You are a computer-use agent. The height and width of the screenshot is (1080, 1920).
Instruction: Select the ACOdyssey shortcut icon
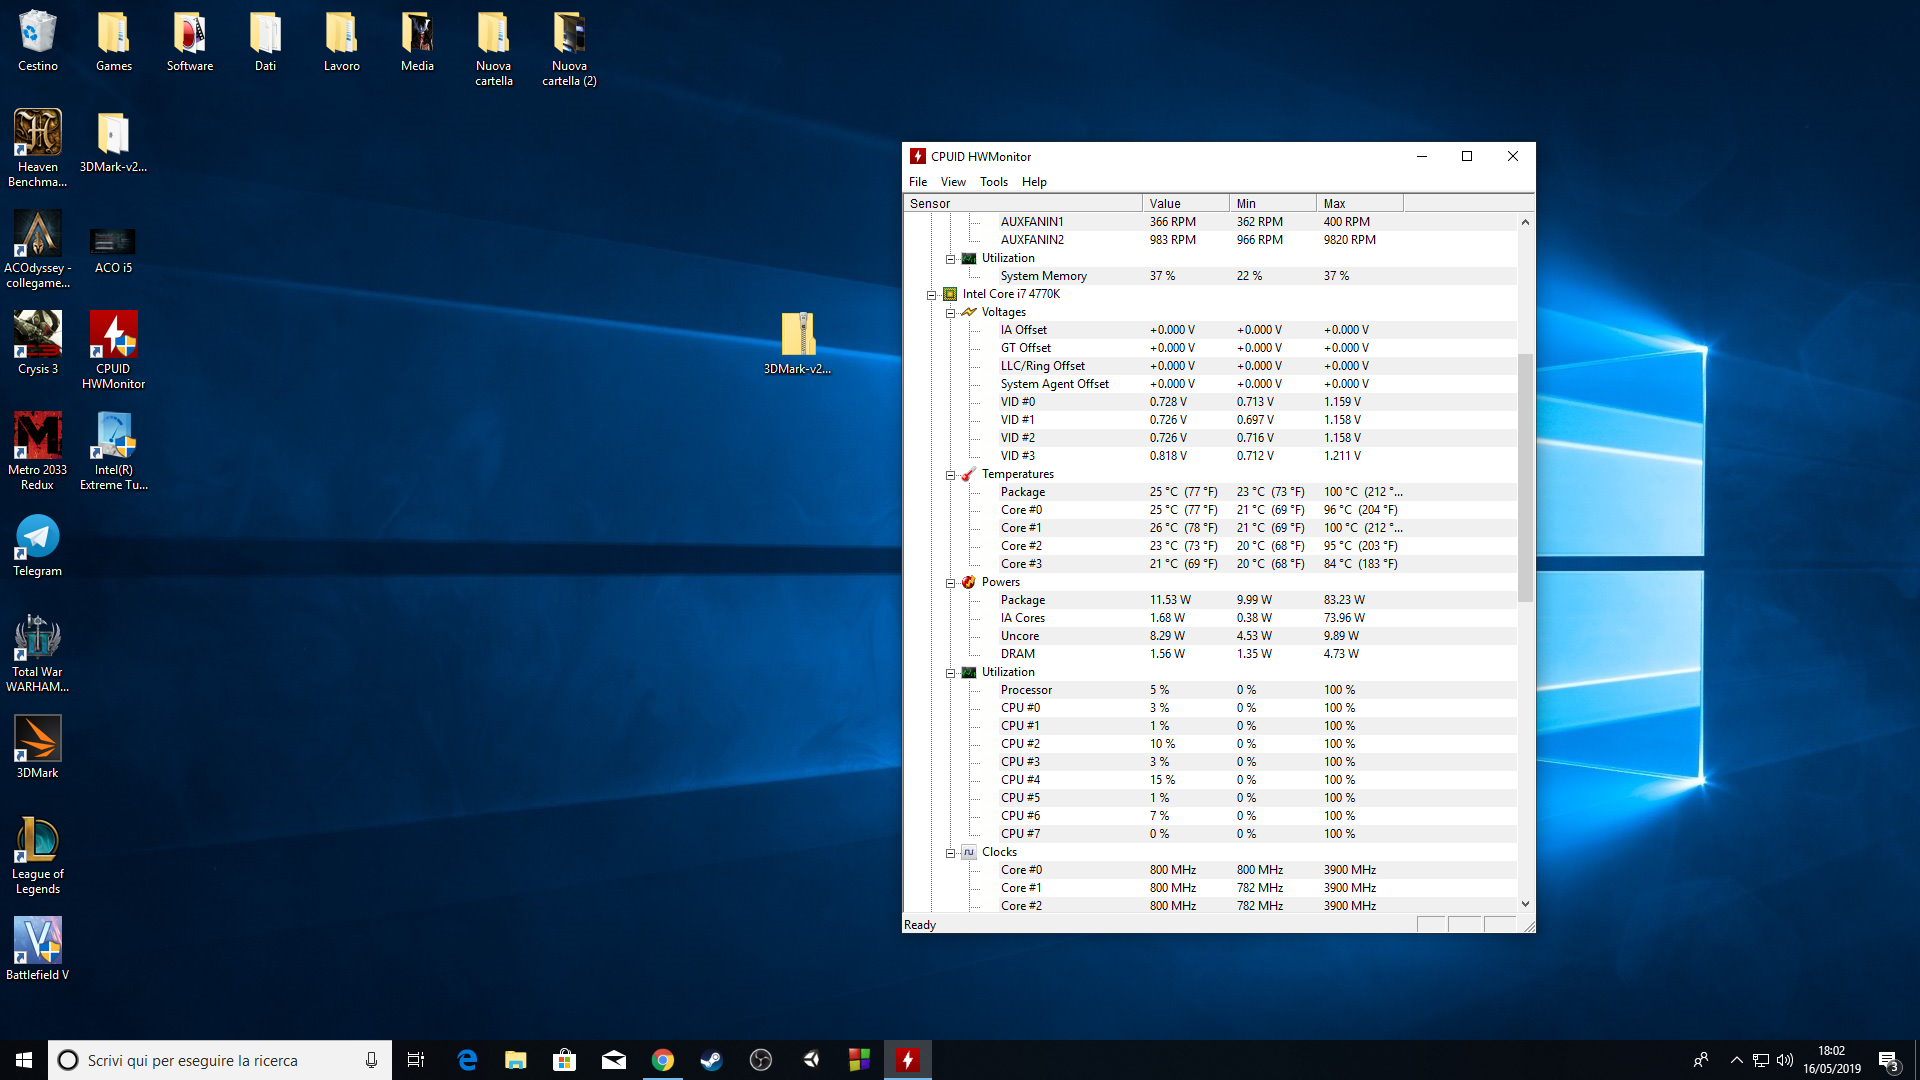coord(38,249)
